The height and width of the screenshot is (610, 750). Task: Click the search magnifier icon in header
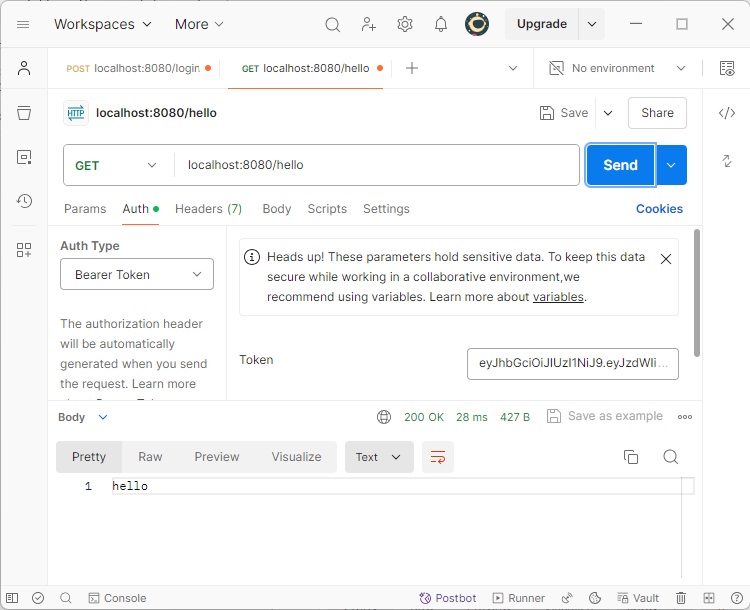click(x=333, y=24)
